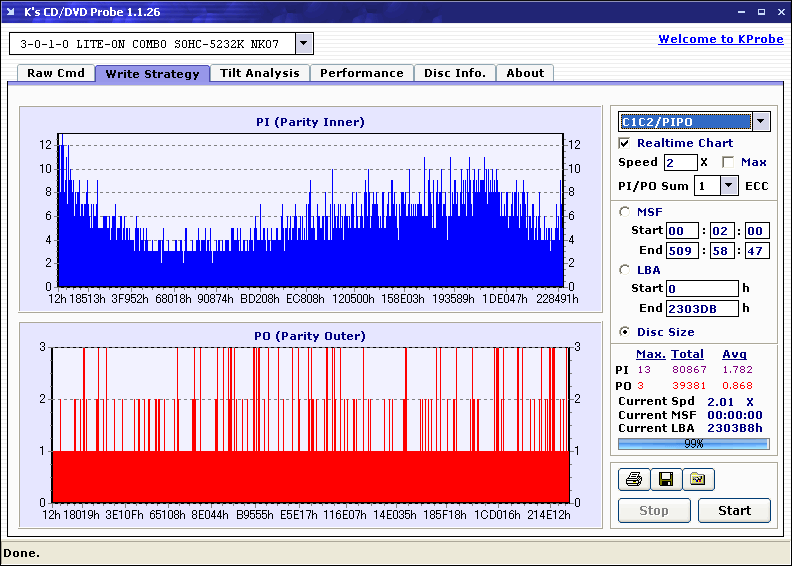Open the LITE-ON drive selection dropdown
The width and height of the screenshot is (792, 566).
point(304,44)
